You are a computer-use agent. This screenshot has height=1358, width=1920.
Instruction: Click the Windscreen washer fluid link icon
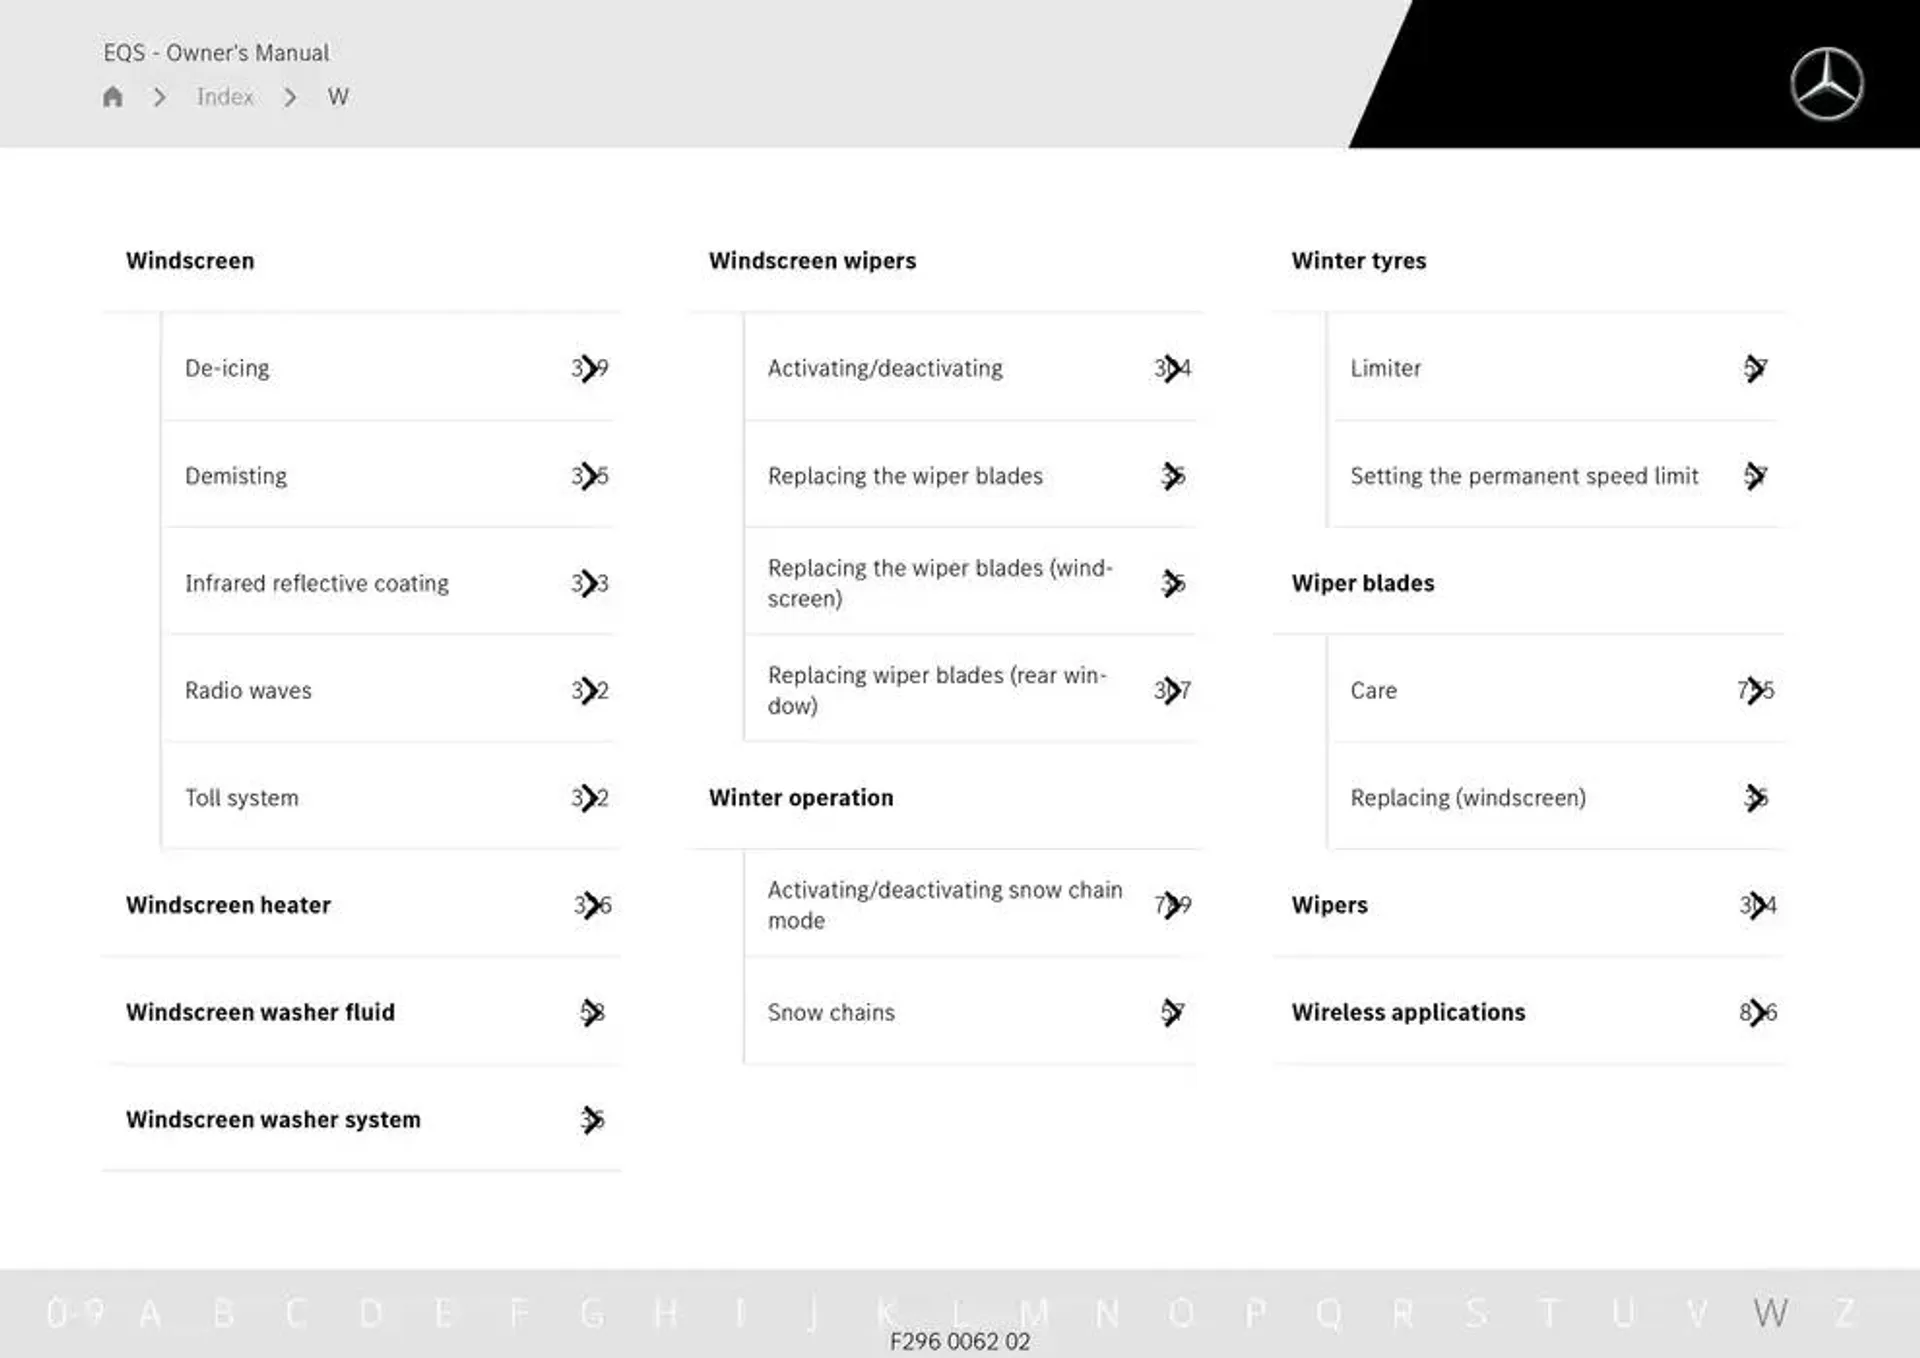tap(589, 1011)
